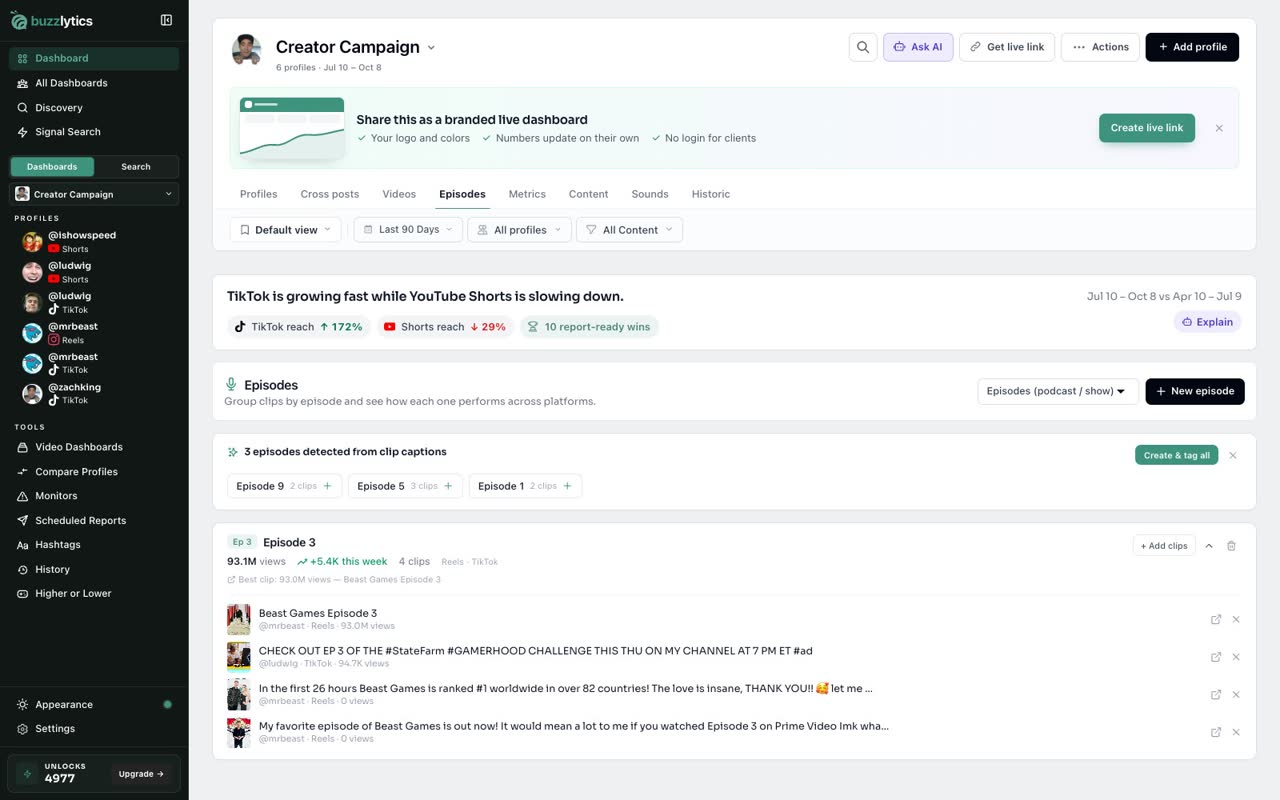Remove the 'first 26 hours' clip
The width and height of the screenshot is (1280, 800).
click(1236, 695)
